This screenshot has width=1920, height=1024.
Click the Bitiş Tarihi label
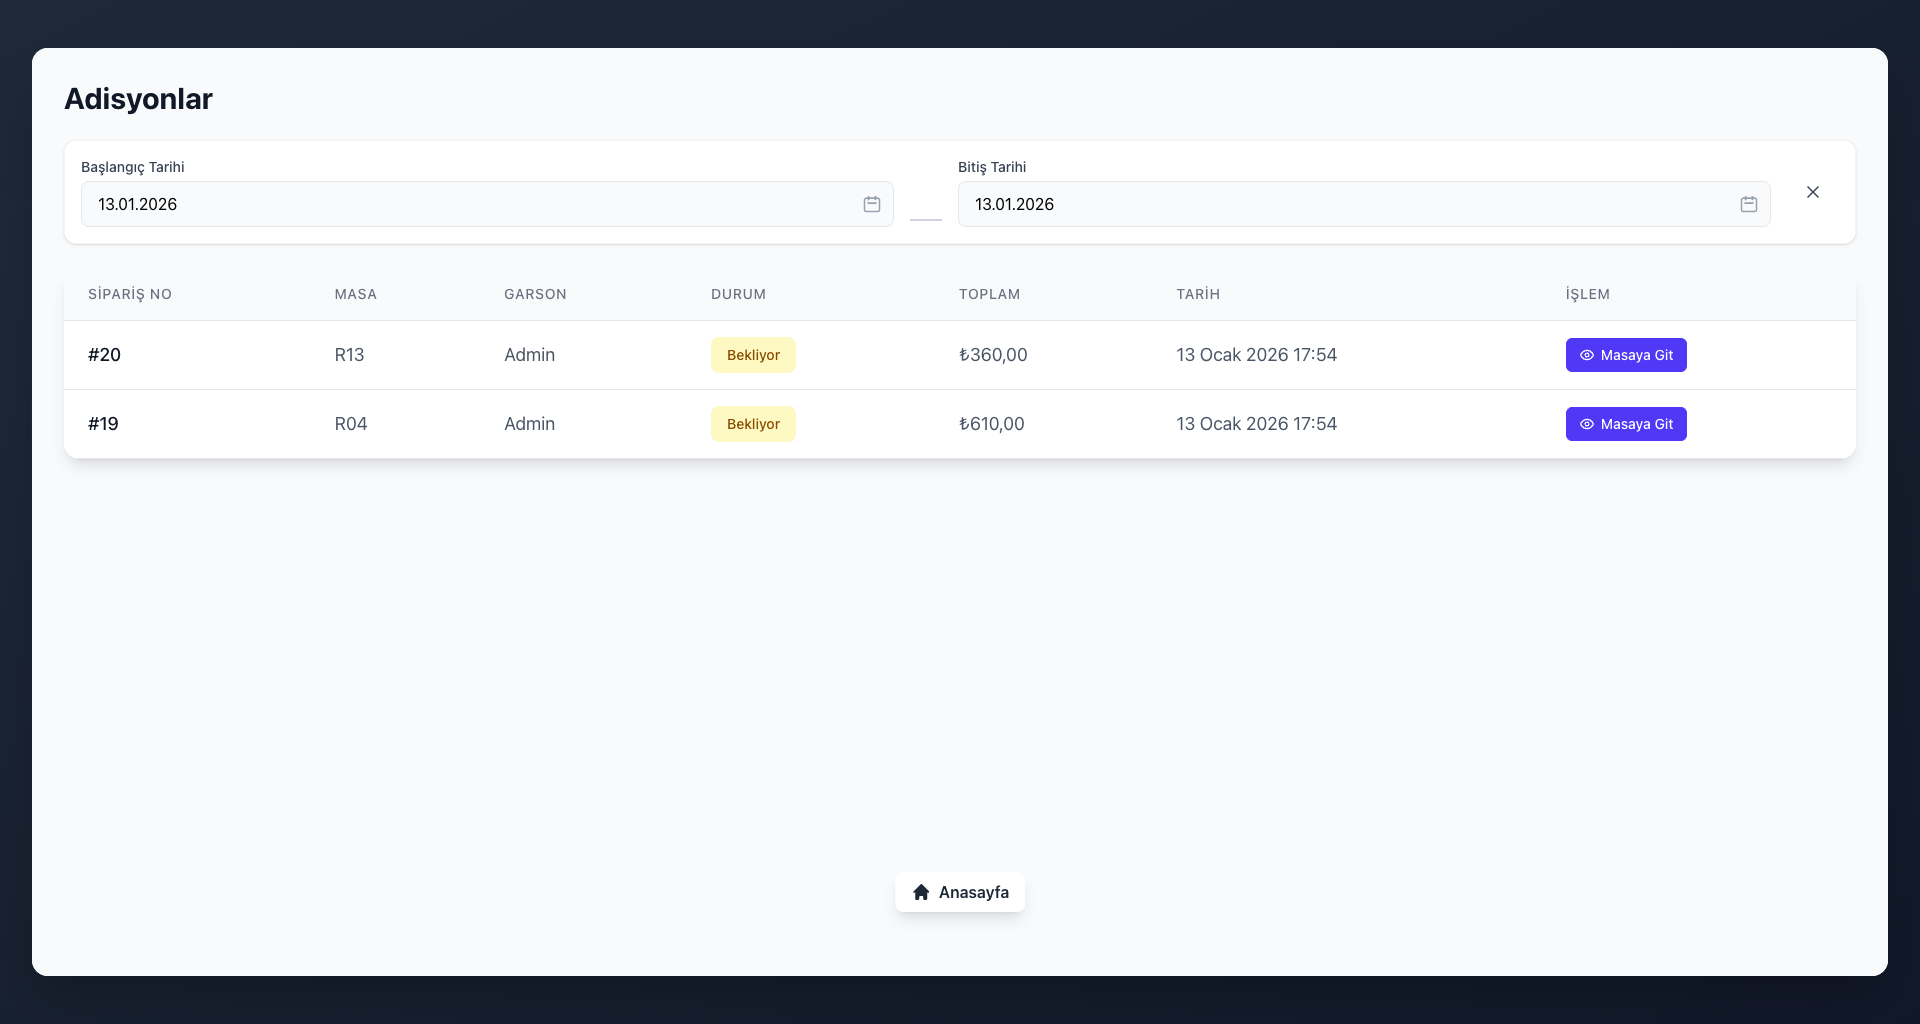point(992,167)
